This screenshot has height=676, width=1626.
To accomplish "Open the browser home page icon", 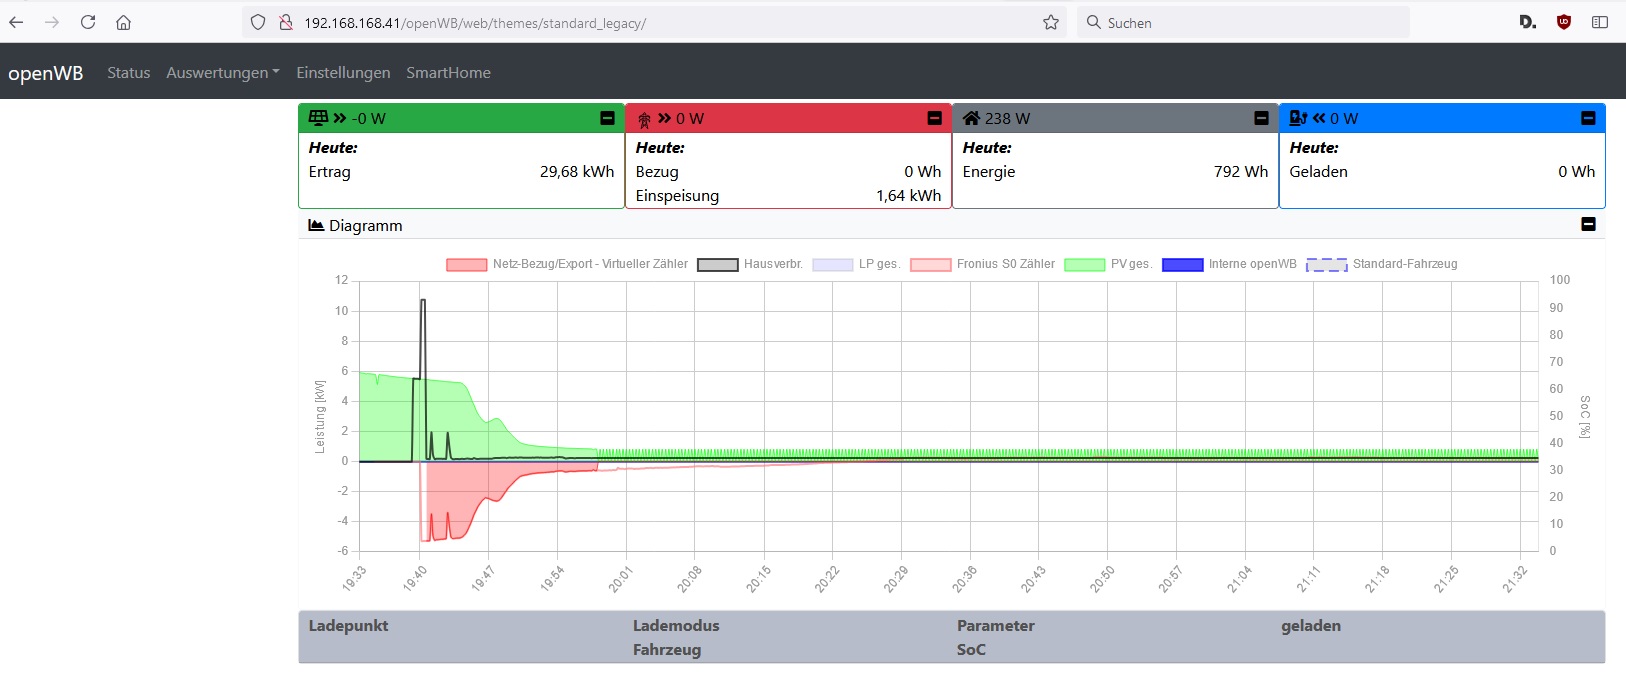I will (x=123, y=22).
